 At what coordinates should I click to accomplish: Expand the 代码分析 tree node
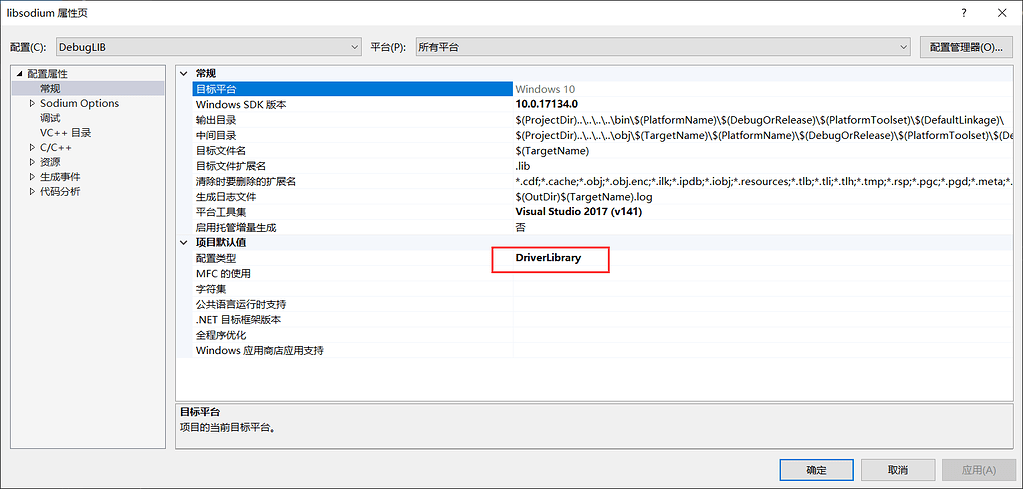click(x=32, y=191)
